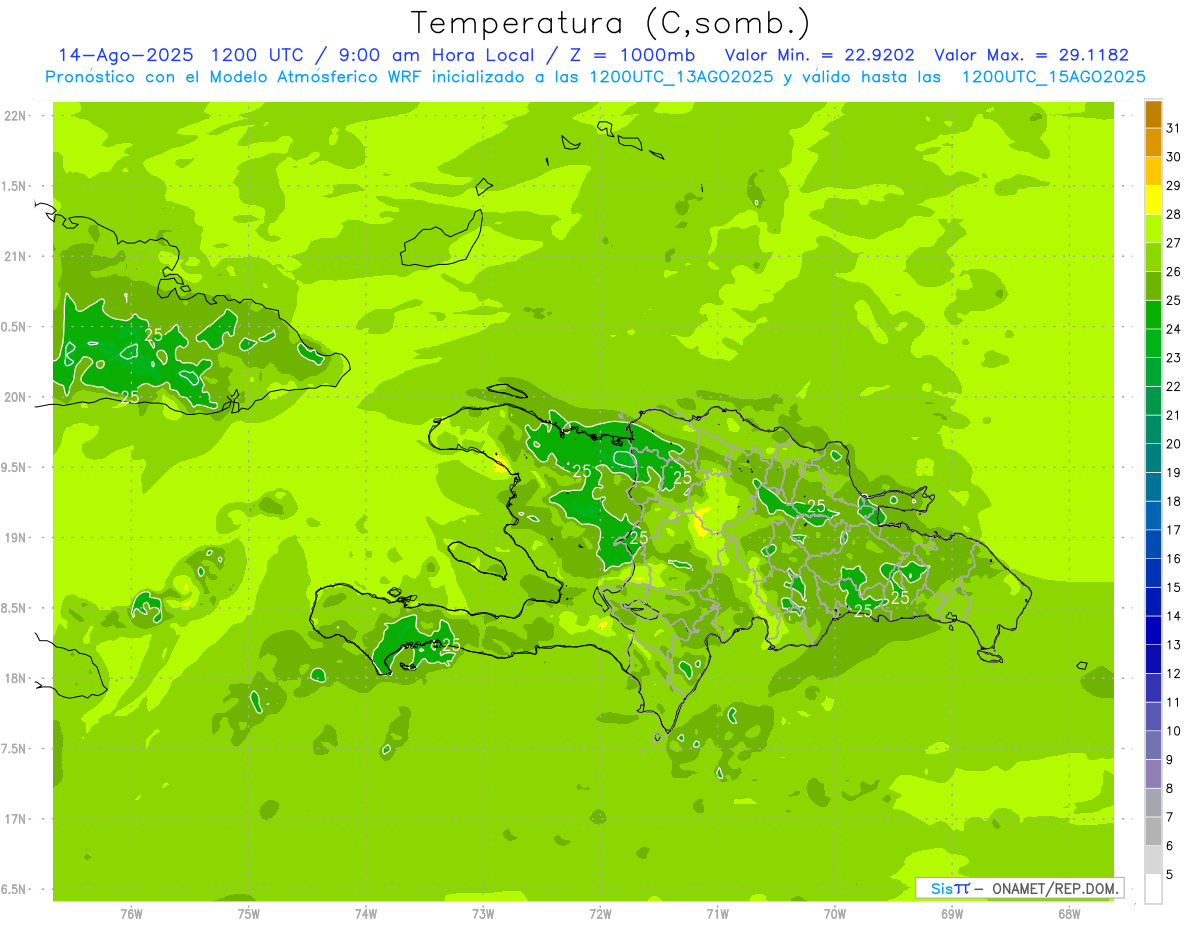The height and width of the screenshot is (927, 1200).
Task: Click legend value 25 on the color scale
Action: tap(1174, 300)
